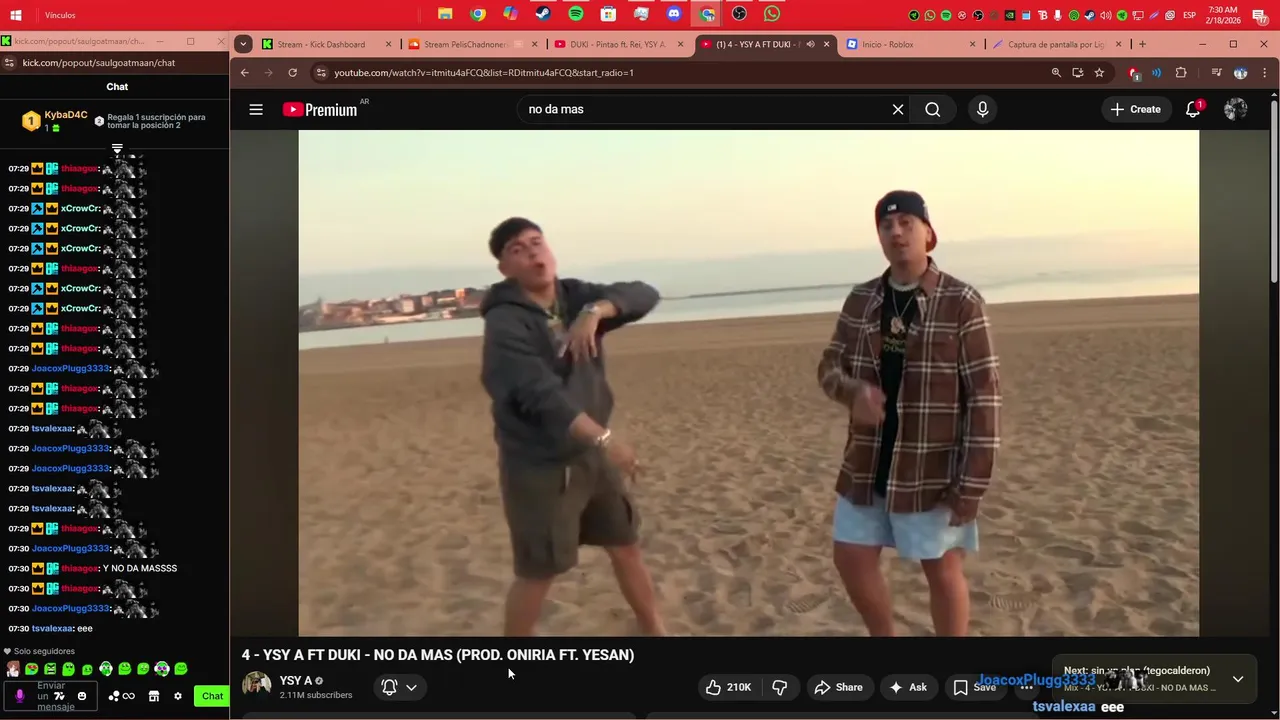1280x720 pixels.
Task: Go back in the browser
Action: (x=245, y=73)
